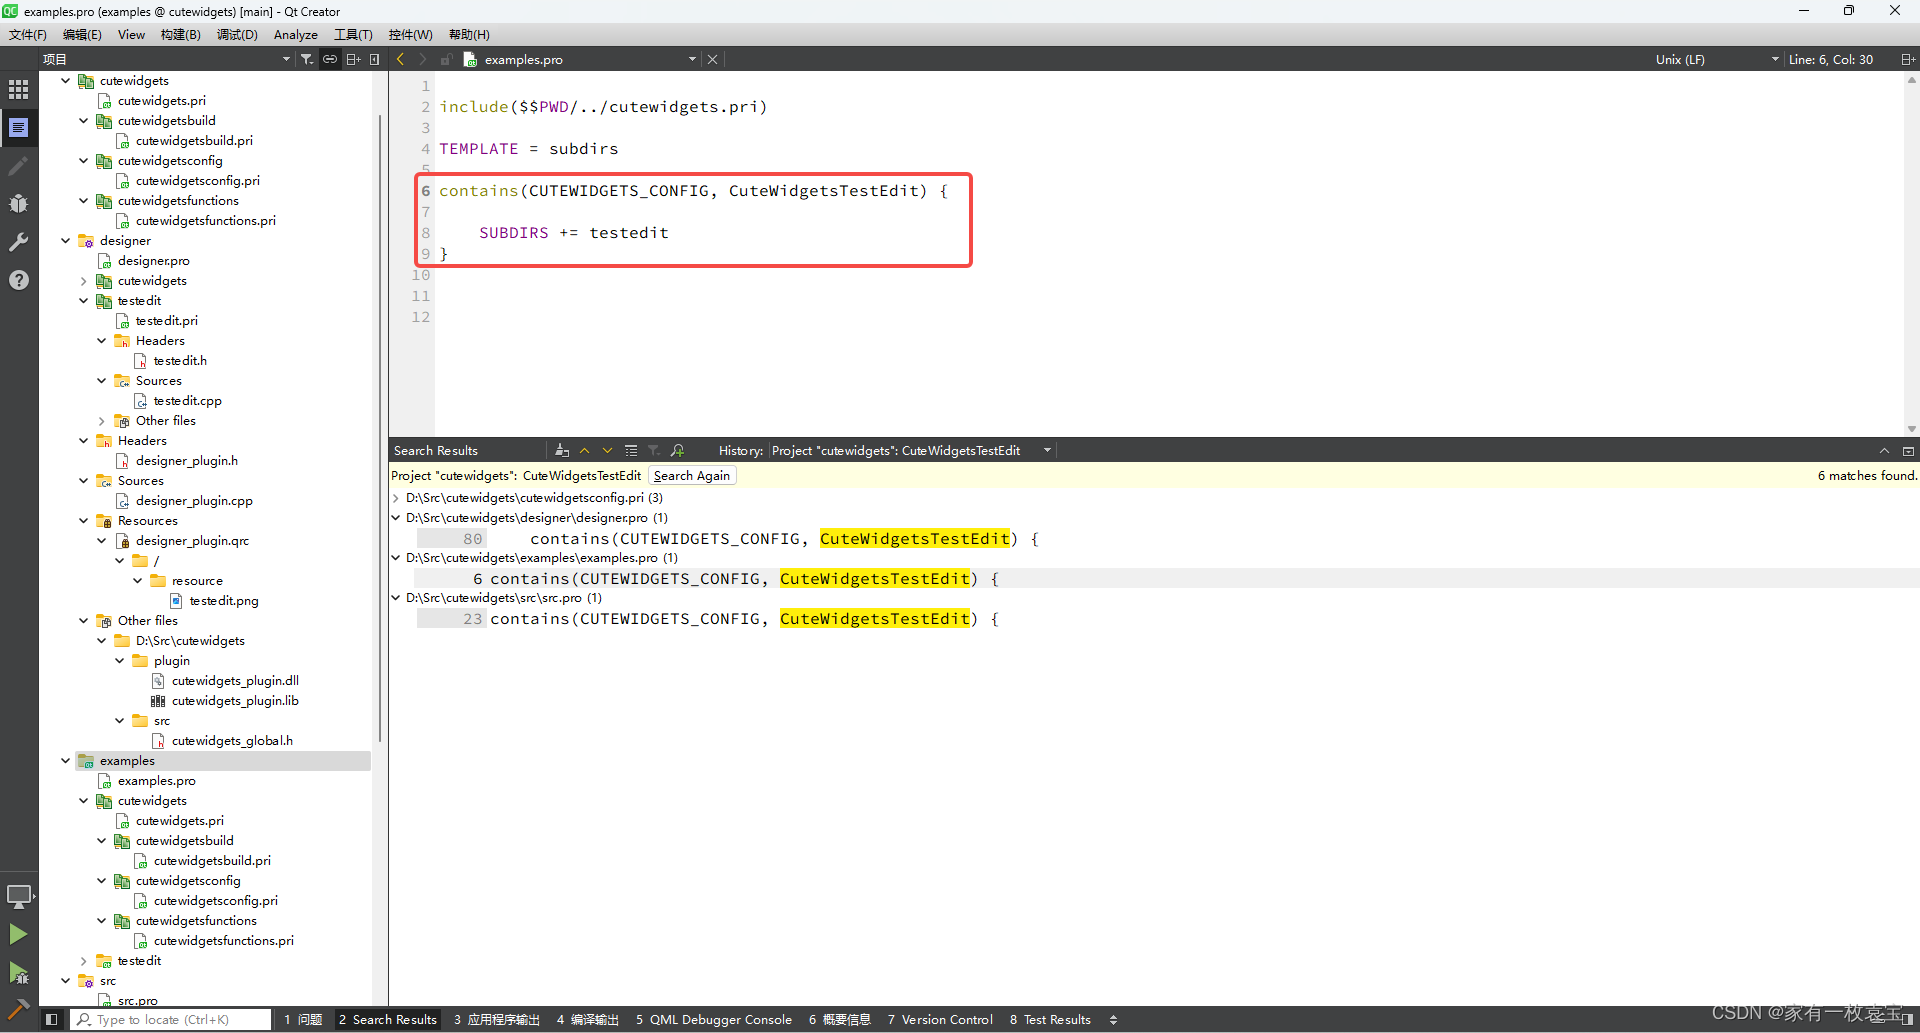The height and width of the screenshot is (1033, 1920).
Task: Open the project view selector dropdown
Action: (166, 59)
